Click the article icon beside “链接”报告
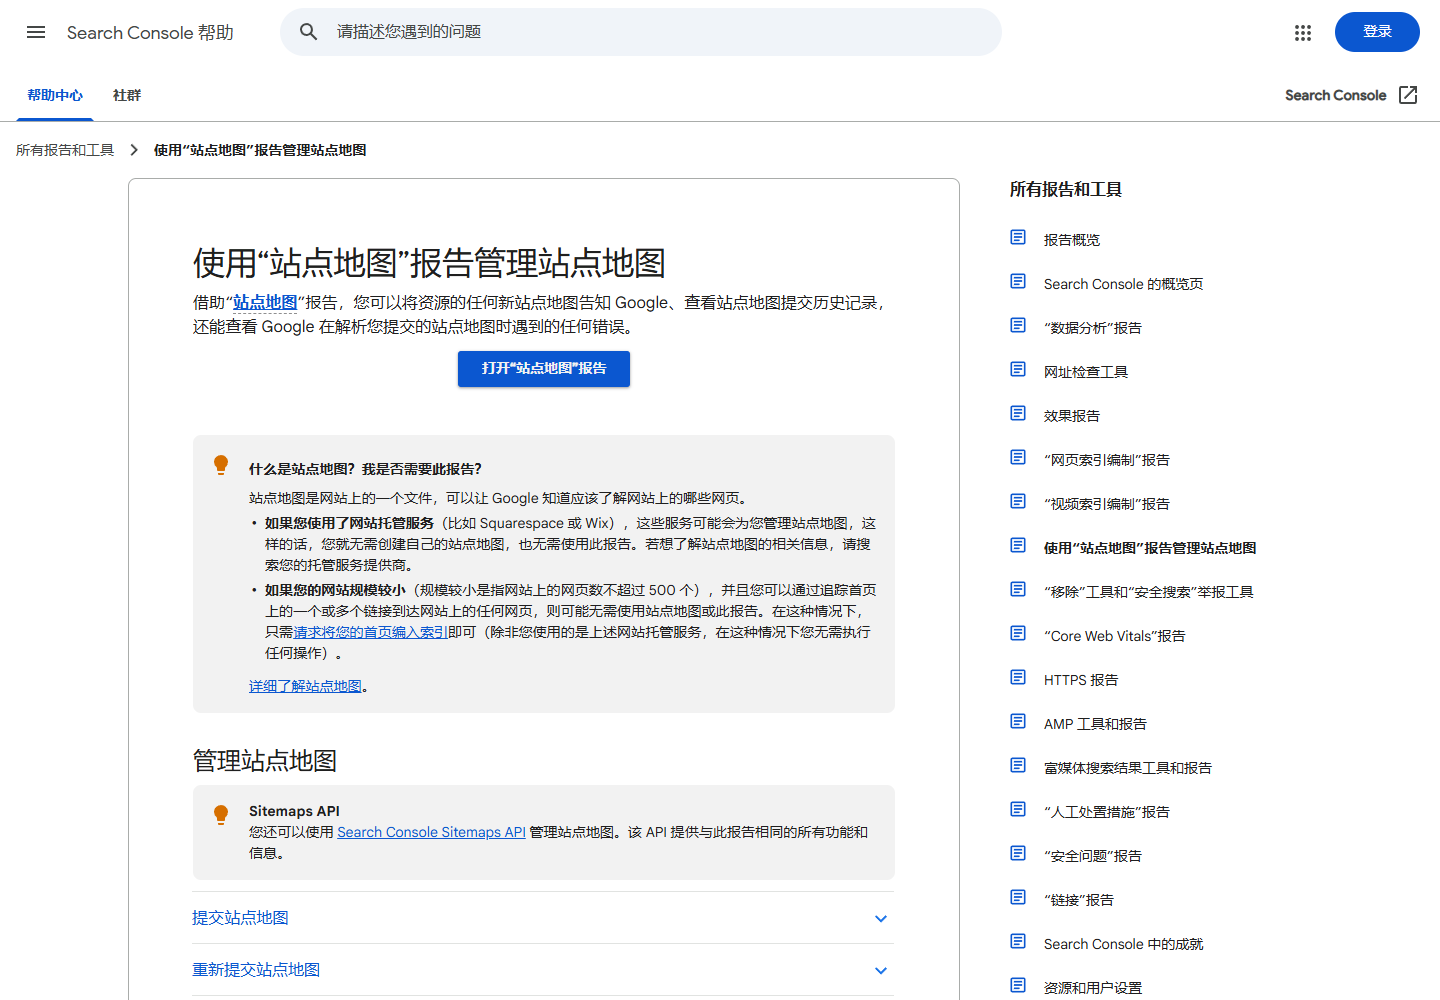Viewport: 1440px width, 1000px height. [1018, 897]
